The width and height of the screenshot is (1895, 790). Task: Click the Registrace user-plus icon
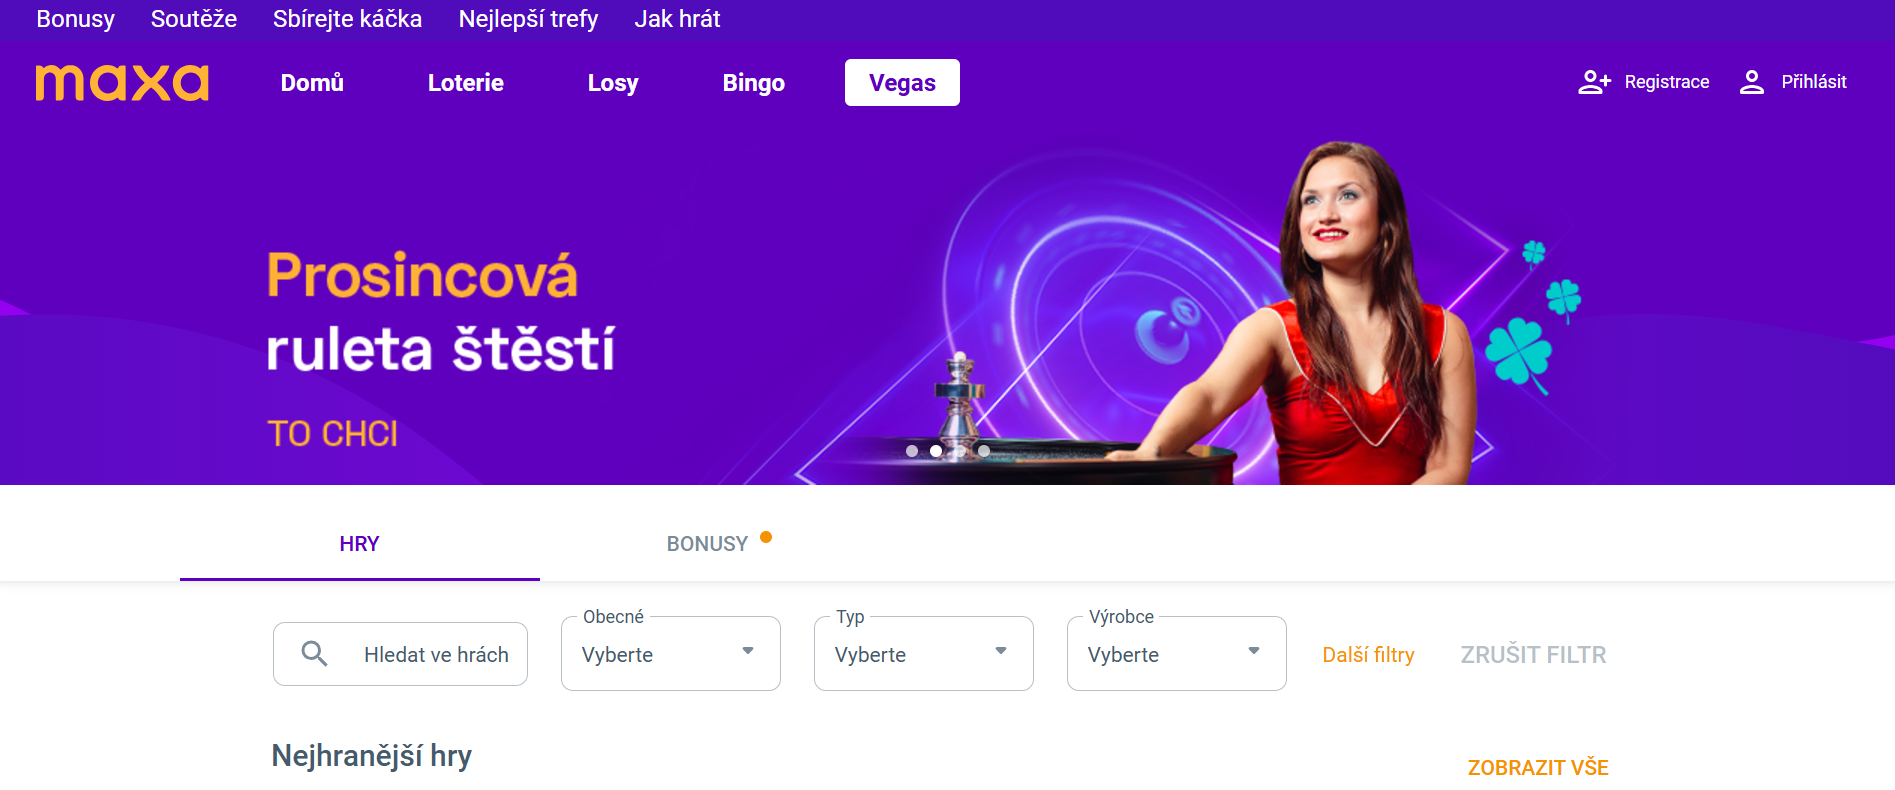pos(1594,82)
